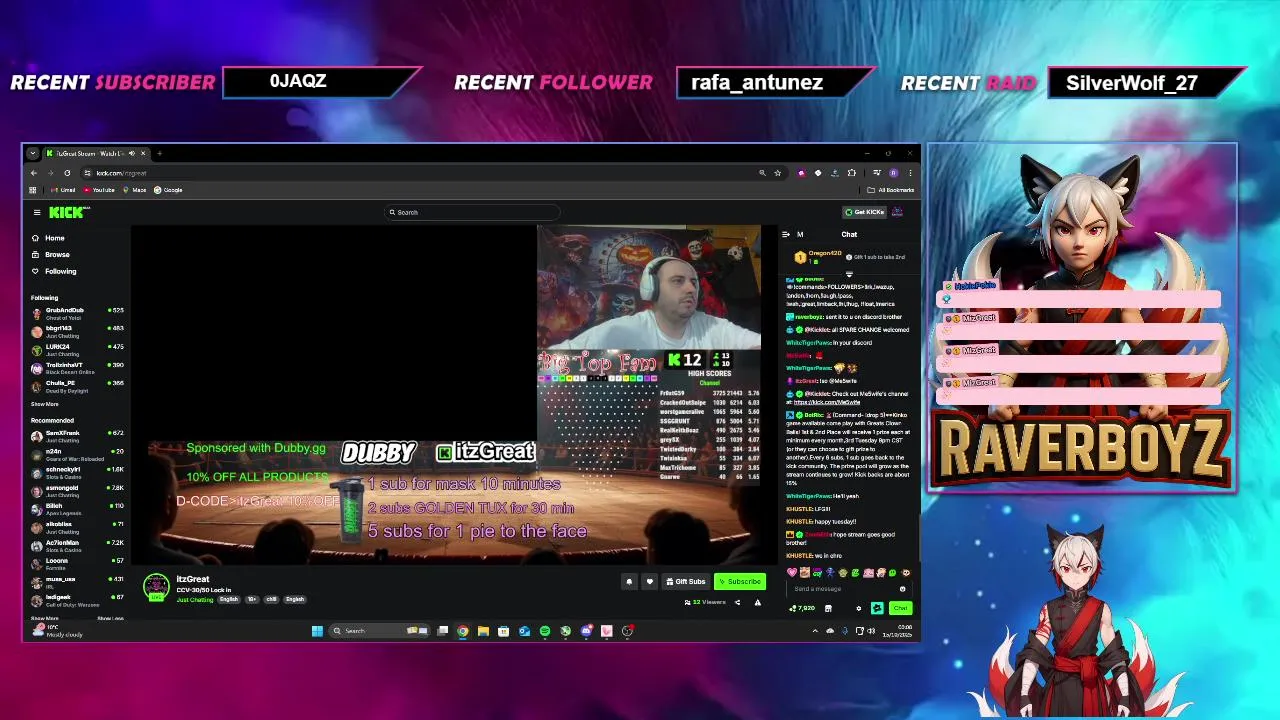The image size is (1280, 720).
Task: Select the pink heart quick emote
Action: coord(792,573)
